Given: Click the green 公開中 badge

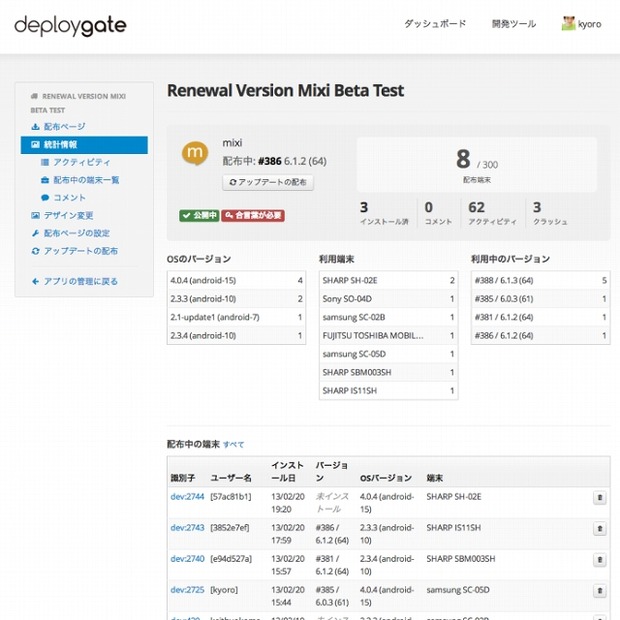Looking at the screenshot, I should pyautogui.click(x=199, y=215).
